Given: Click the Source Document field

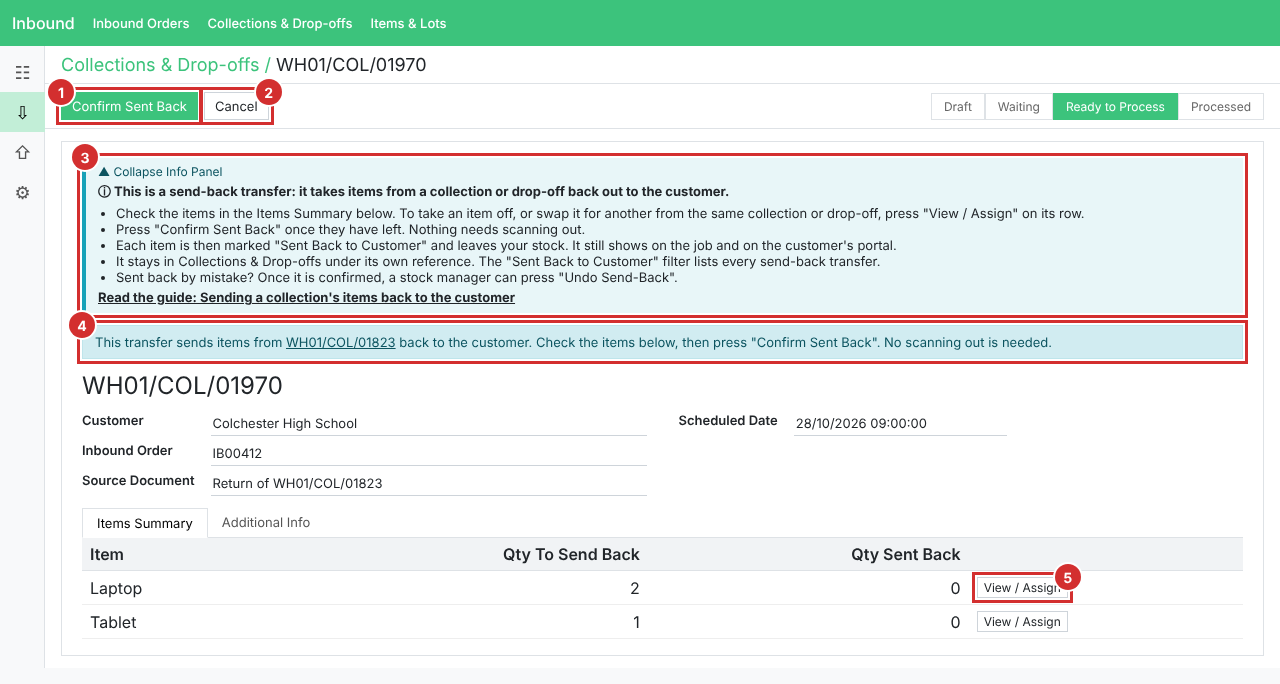Looking at the screenshot, I should coord(428,483).
